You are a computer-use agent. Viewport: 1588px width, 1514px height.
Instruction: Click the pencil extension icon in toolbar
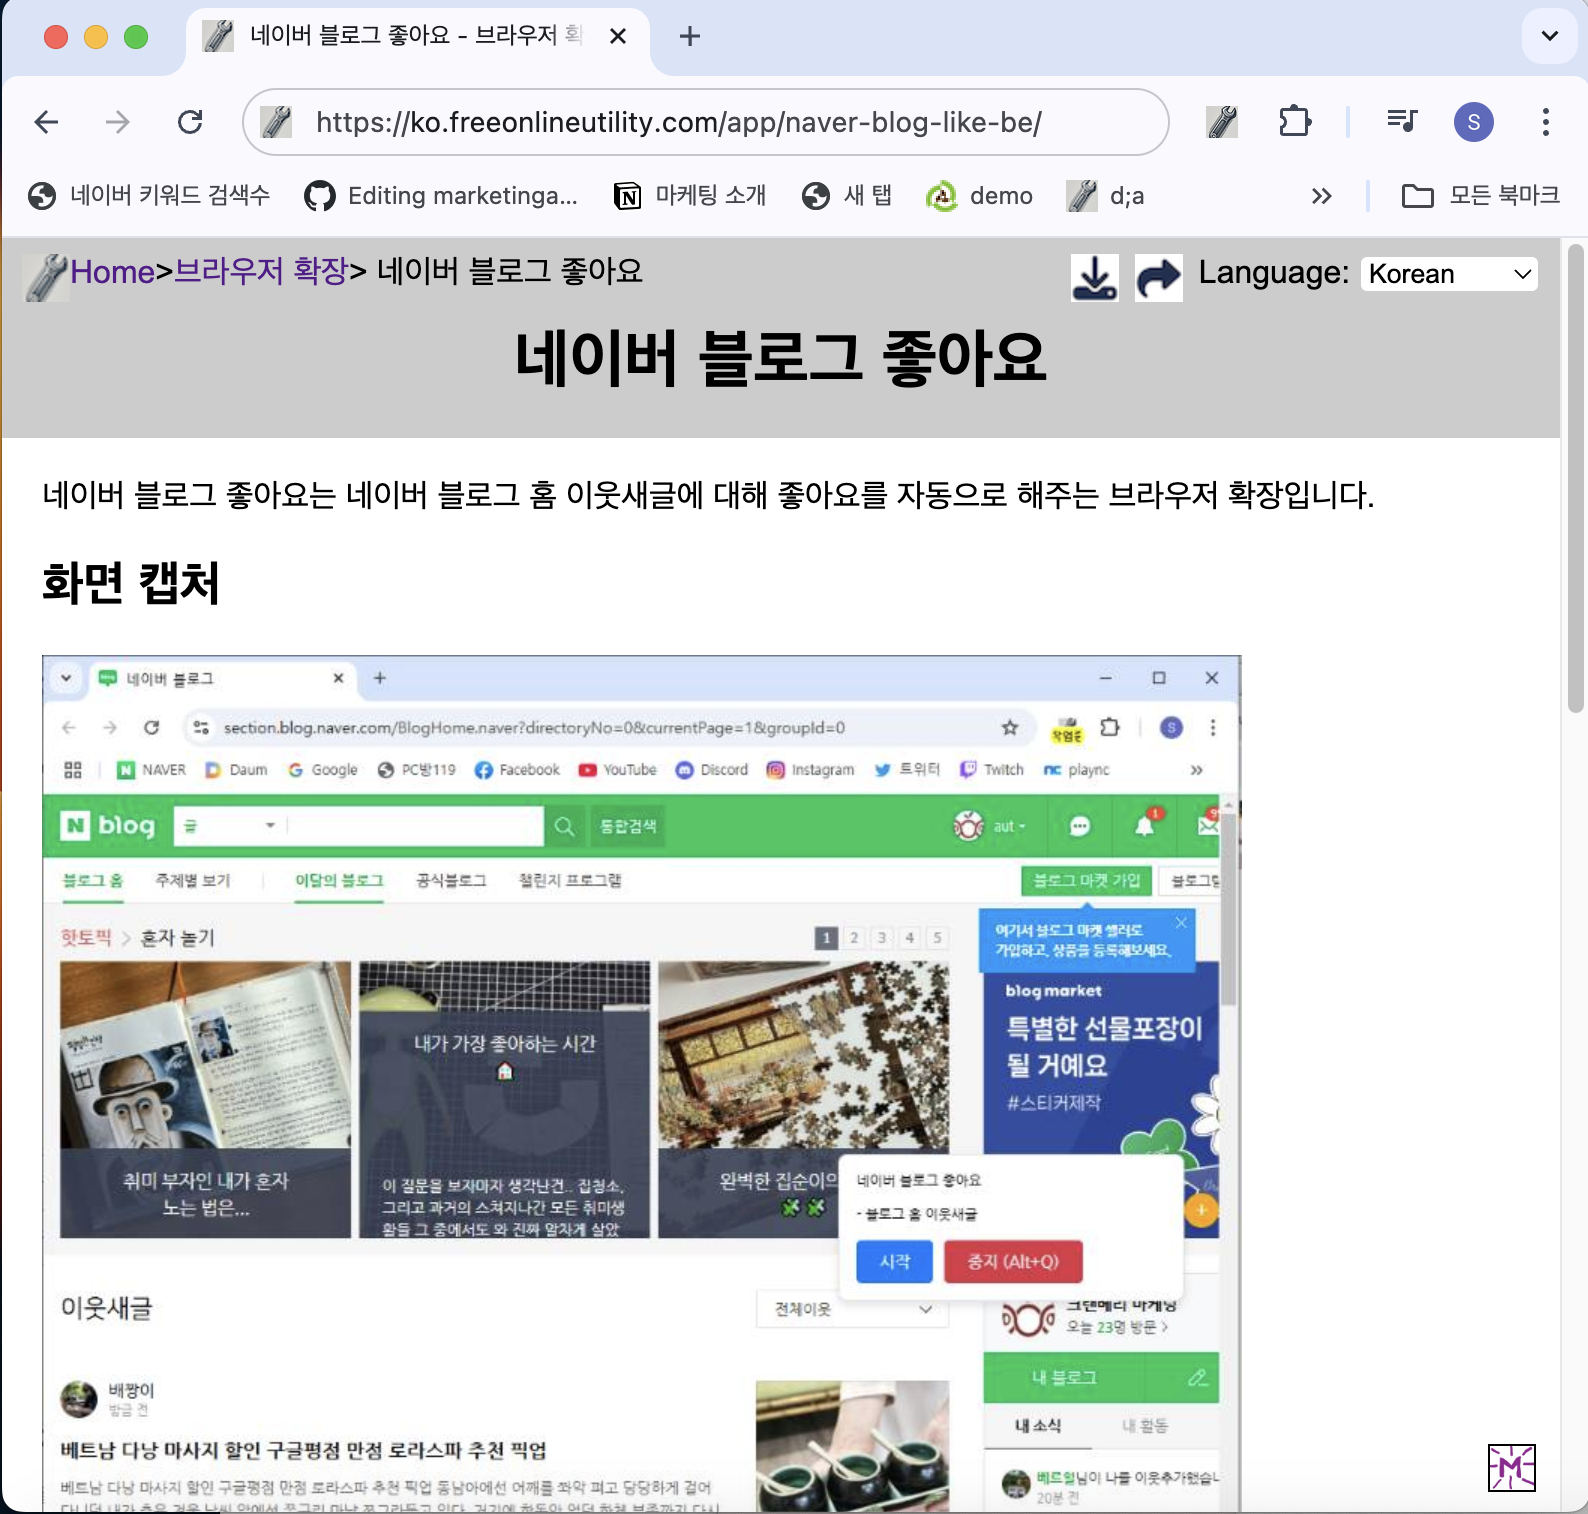pyautogui.click(x=1222, y=122)
